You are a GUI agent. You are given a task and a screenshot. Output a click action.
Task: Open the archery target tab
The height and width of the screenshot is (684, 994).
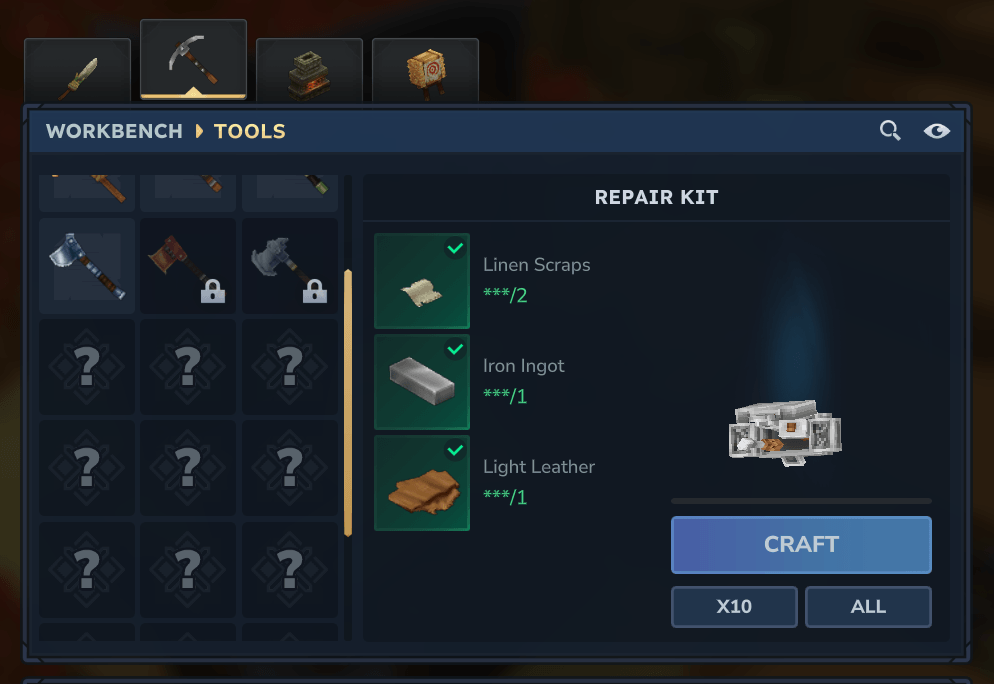[425, 70]
